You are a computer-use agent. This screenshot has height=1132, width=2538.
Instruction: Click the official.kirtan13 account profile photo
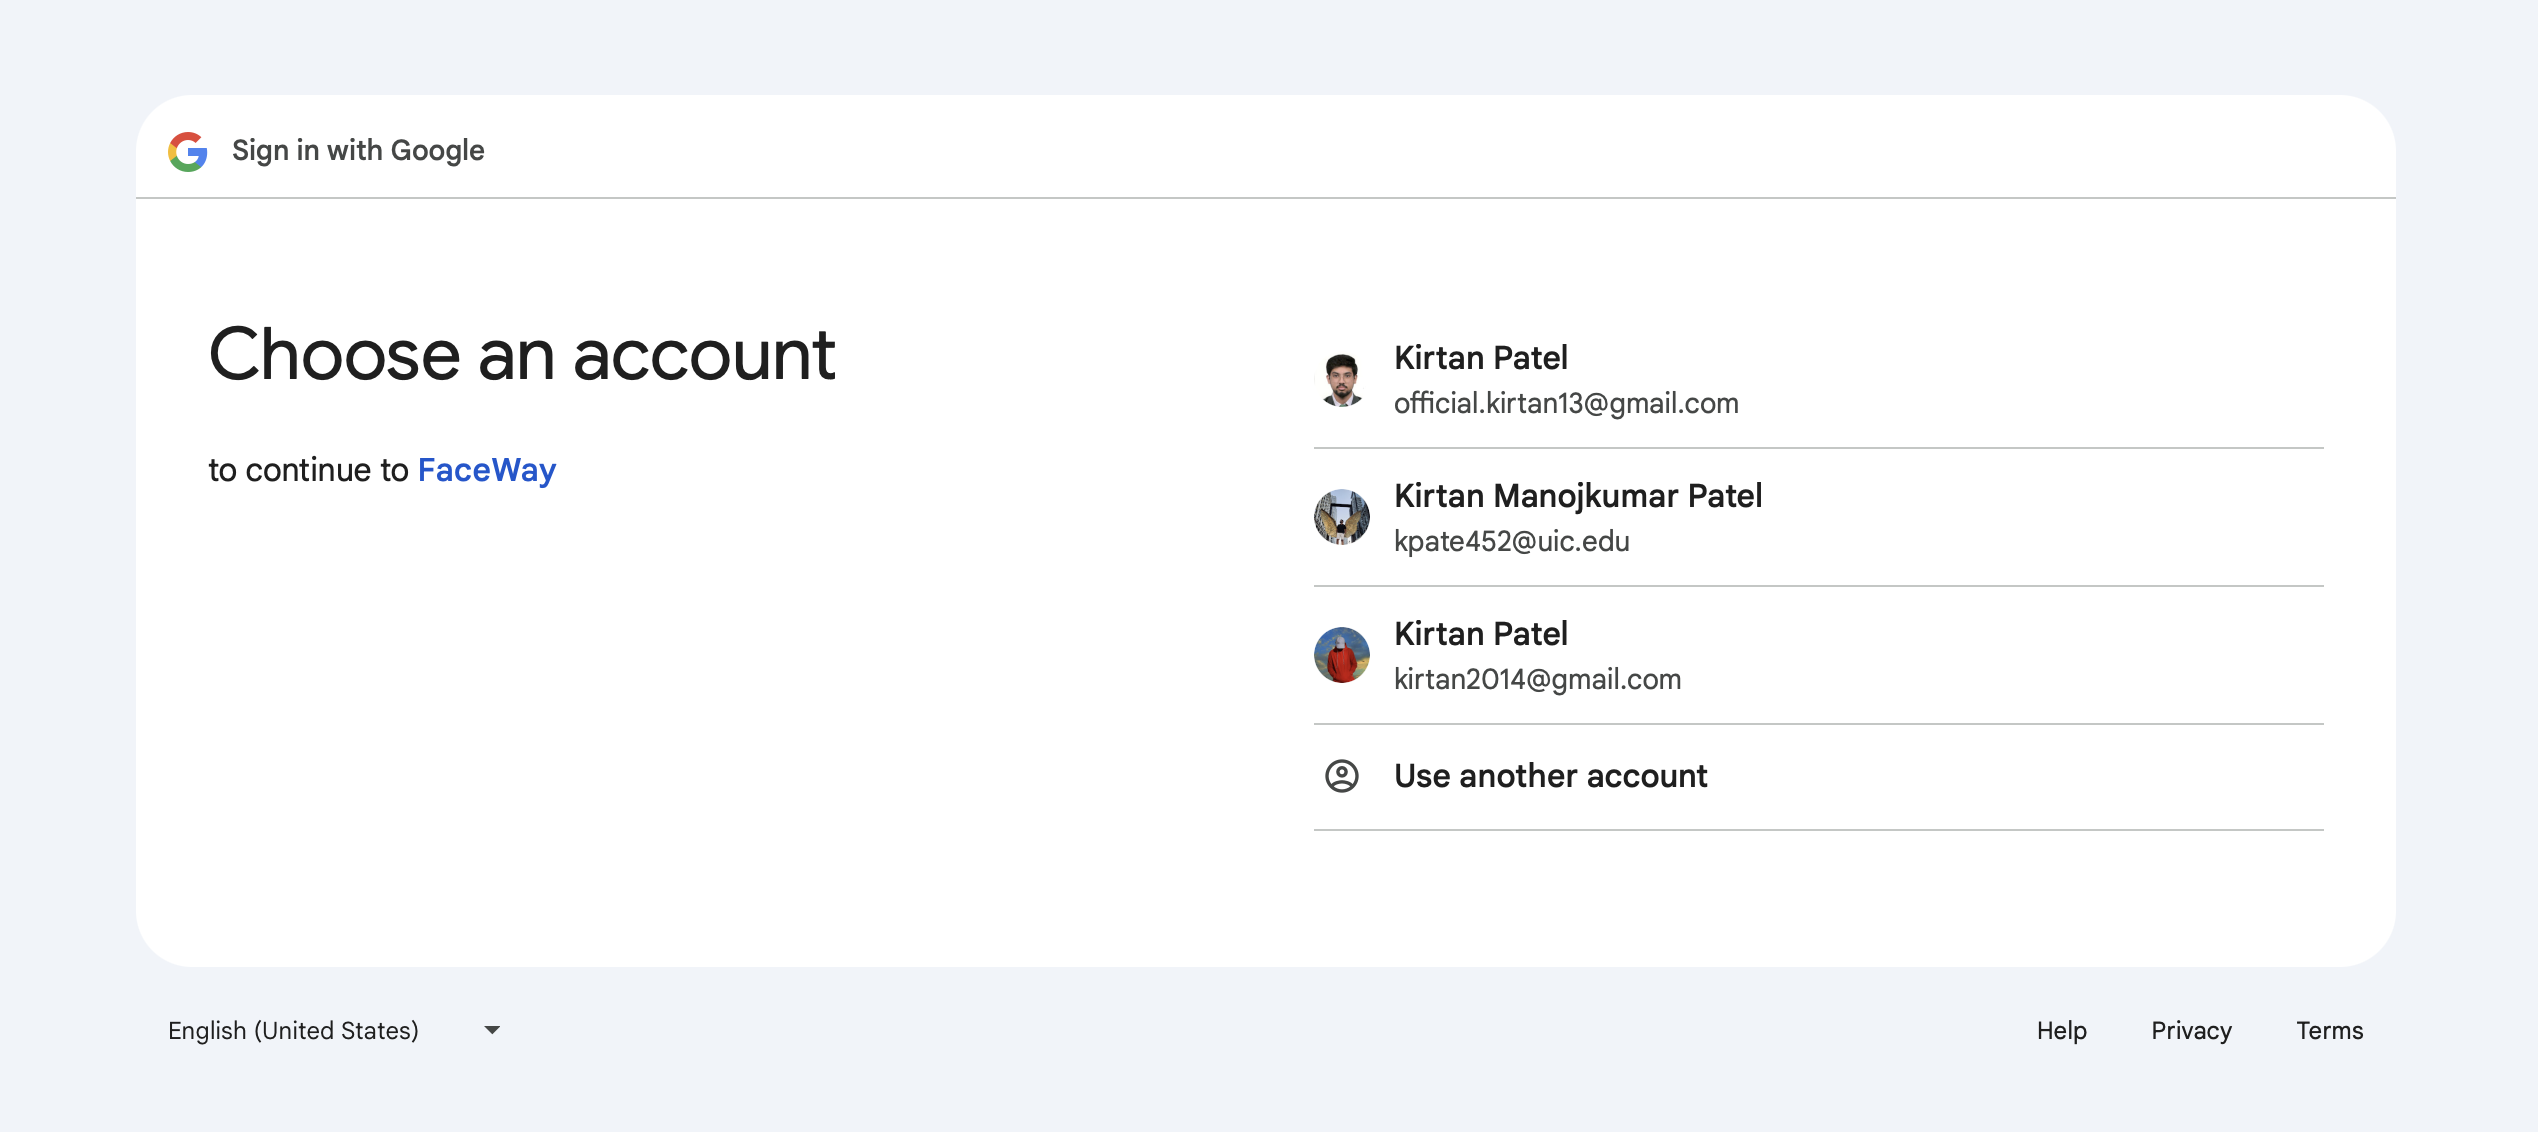(1341, 379)
